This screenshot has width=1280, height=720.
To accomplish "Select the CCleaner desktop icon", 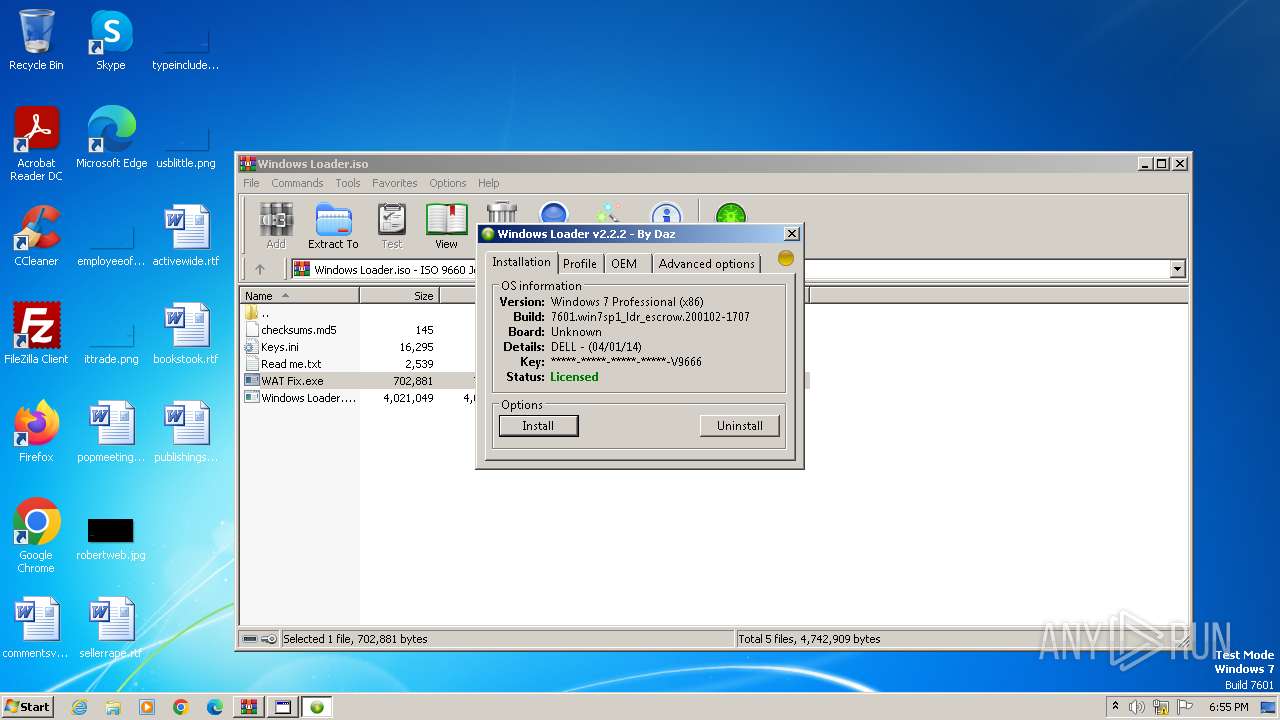I will point(36,236).
